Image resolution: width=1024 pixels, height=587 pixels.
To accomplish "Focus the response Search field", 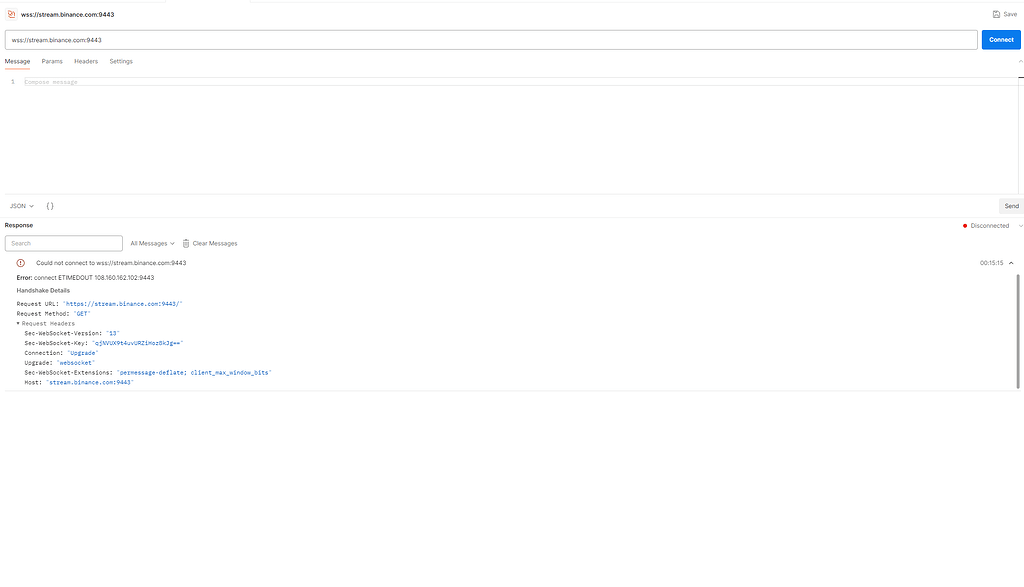I will [64, 244].
